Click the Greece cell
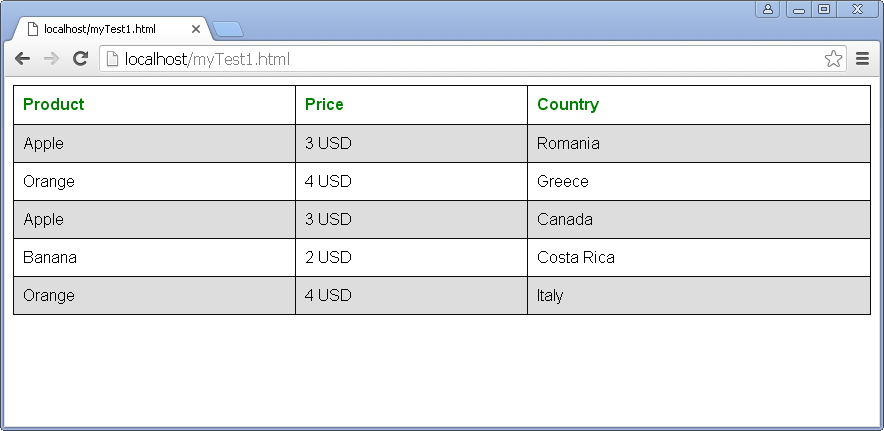Screen dimensions: 884x431 tap(563, 181)
